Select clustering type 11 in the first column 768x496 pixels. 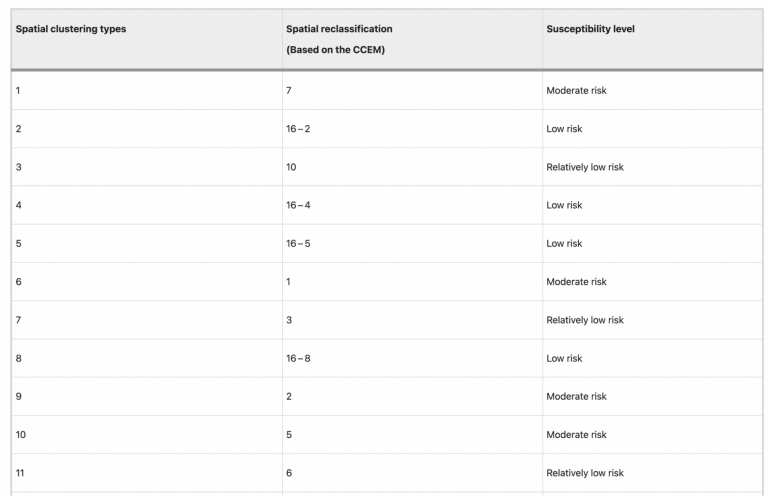click(x=20, y=473)
